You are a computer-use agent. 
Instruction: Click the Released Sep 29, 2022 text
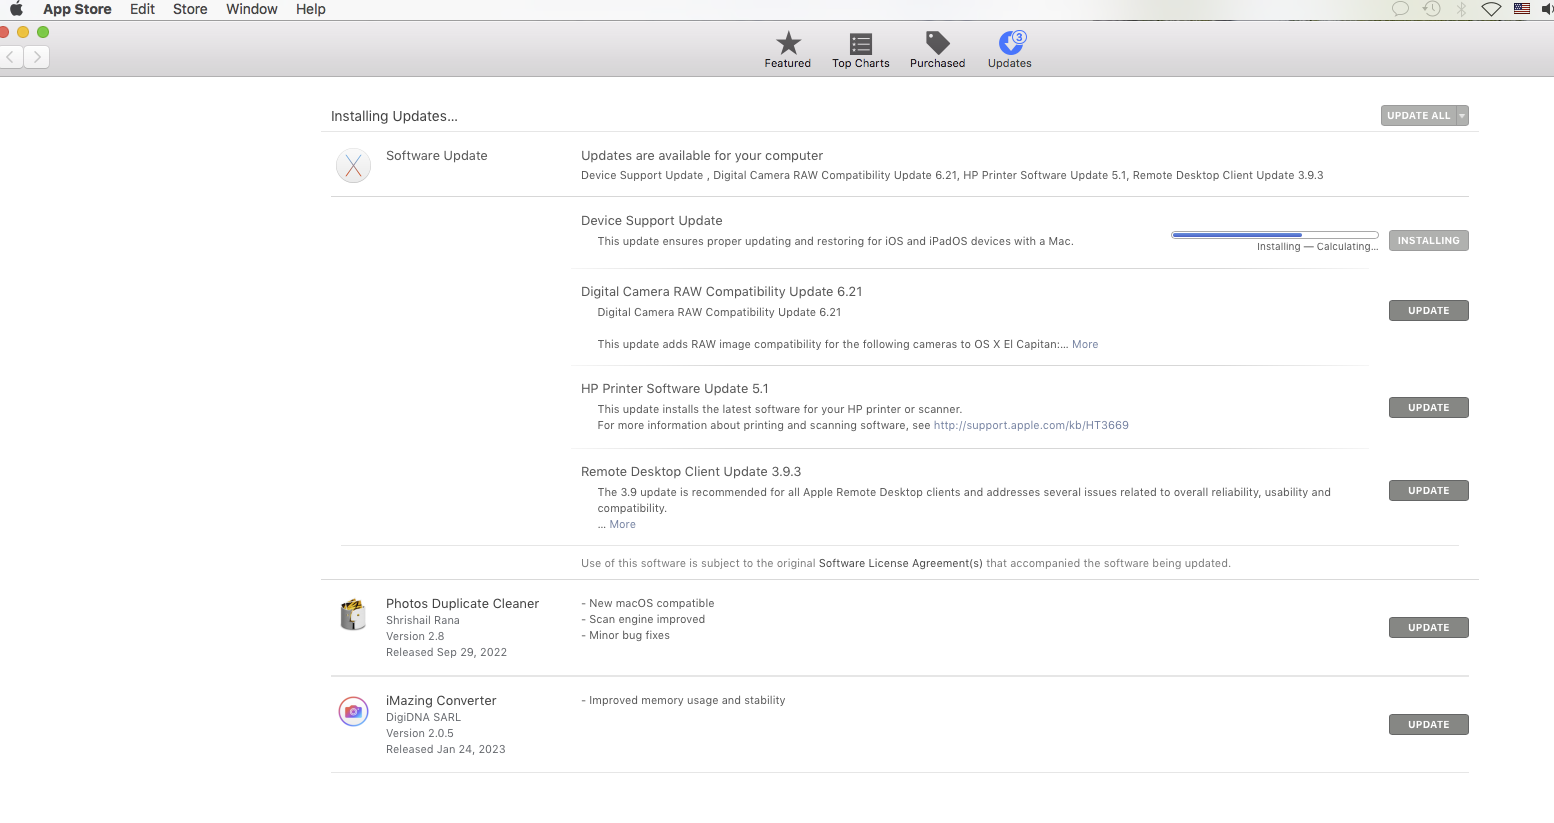447,652
